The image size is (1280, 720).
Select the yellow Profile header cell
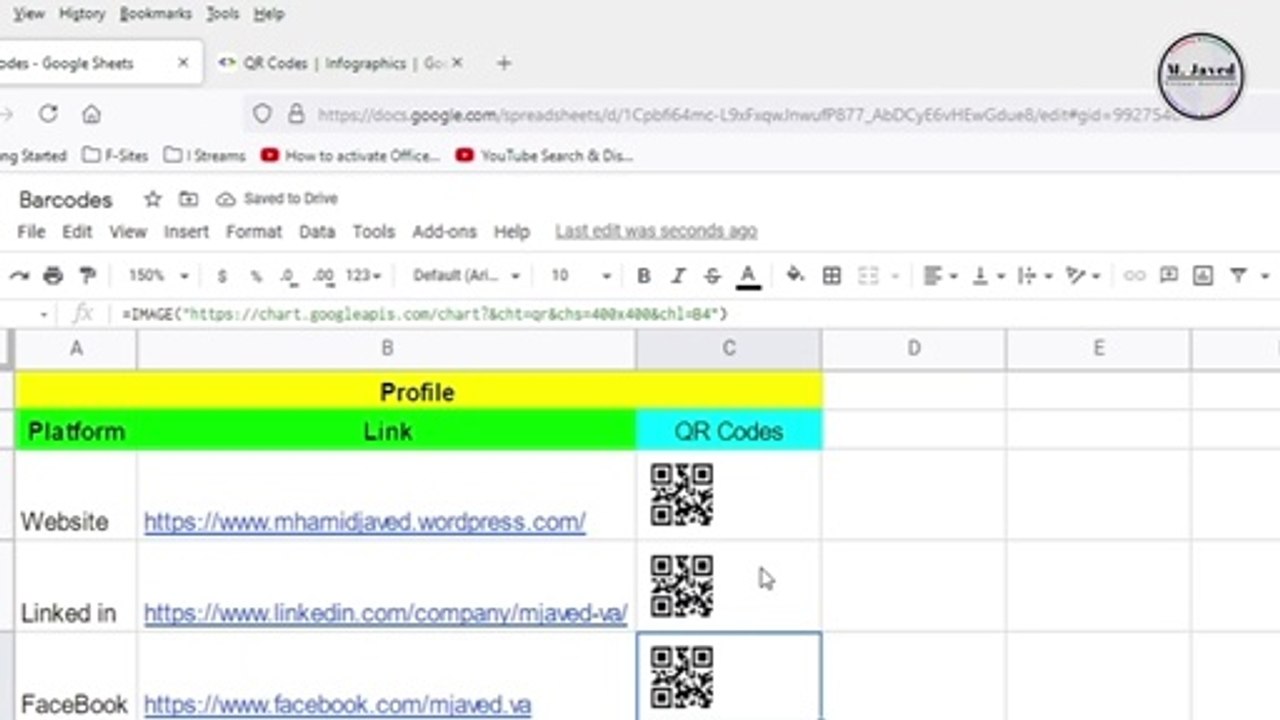tap(418, 391)
